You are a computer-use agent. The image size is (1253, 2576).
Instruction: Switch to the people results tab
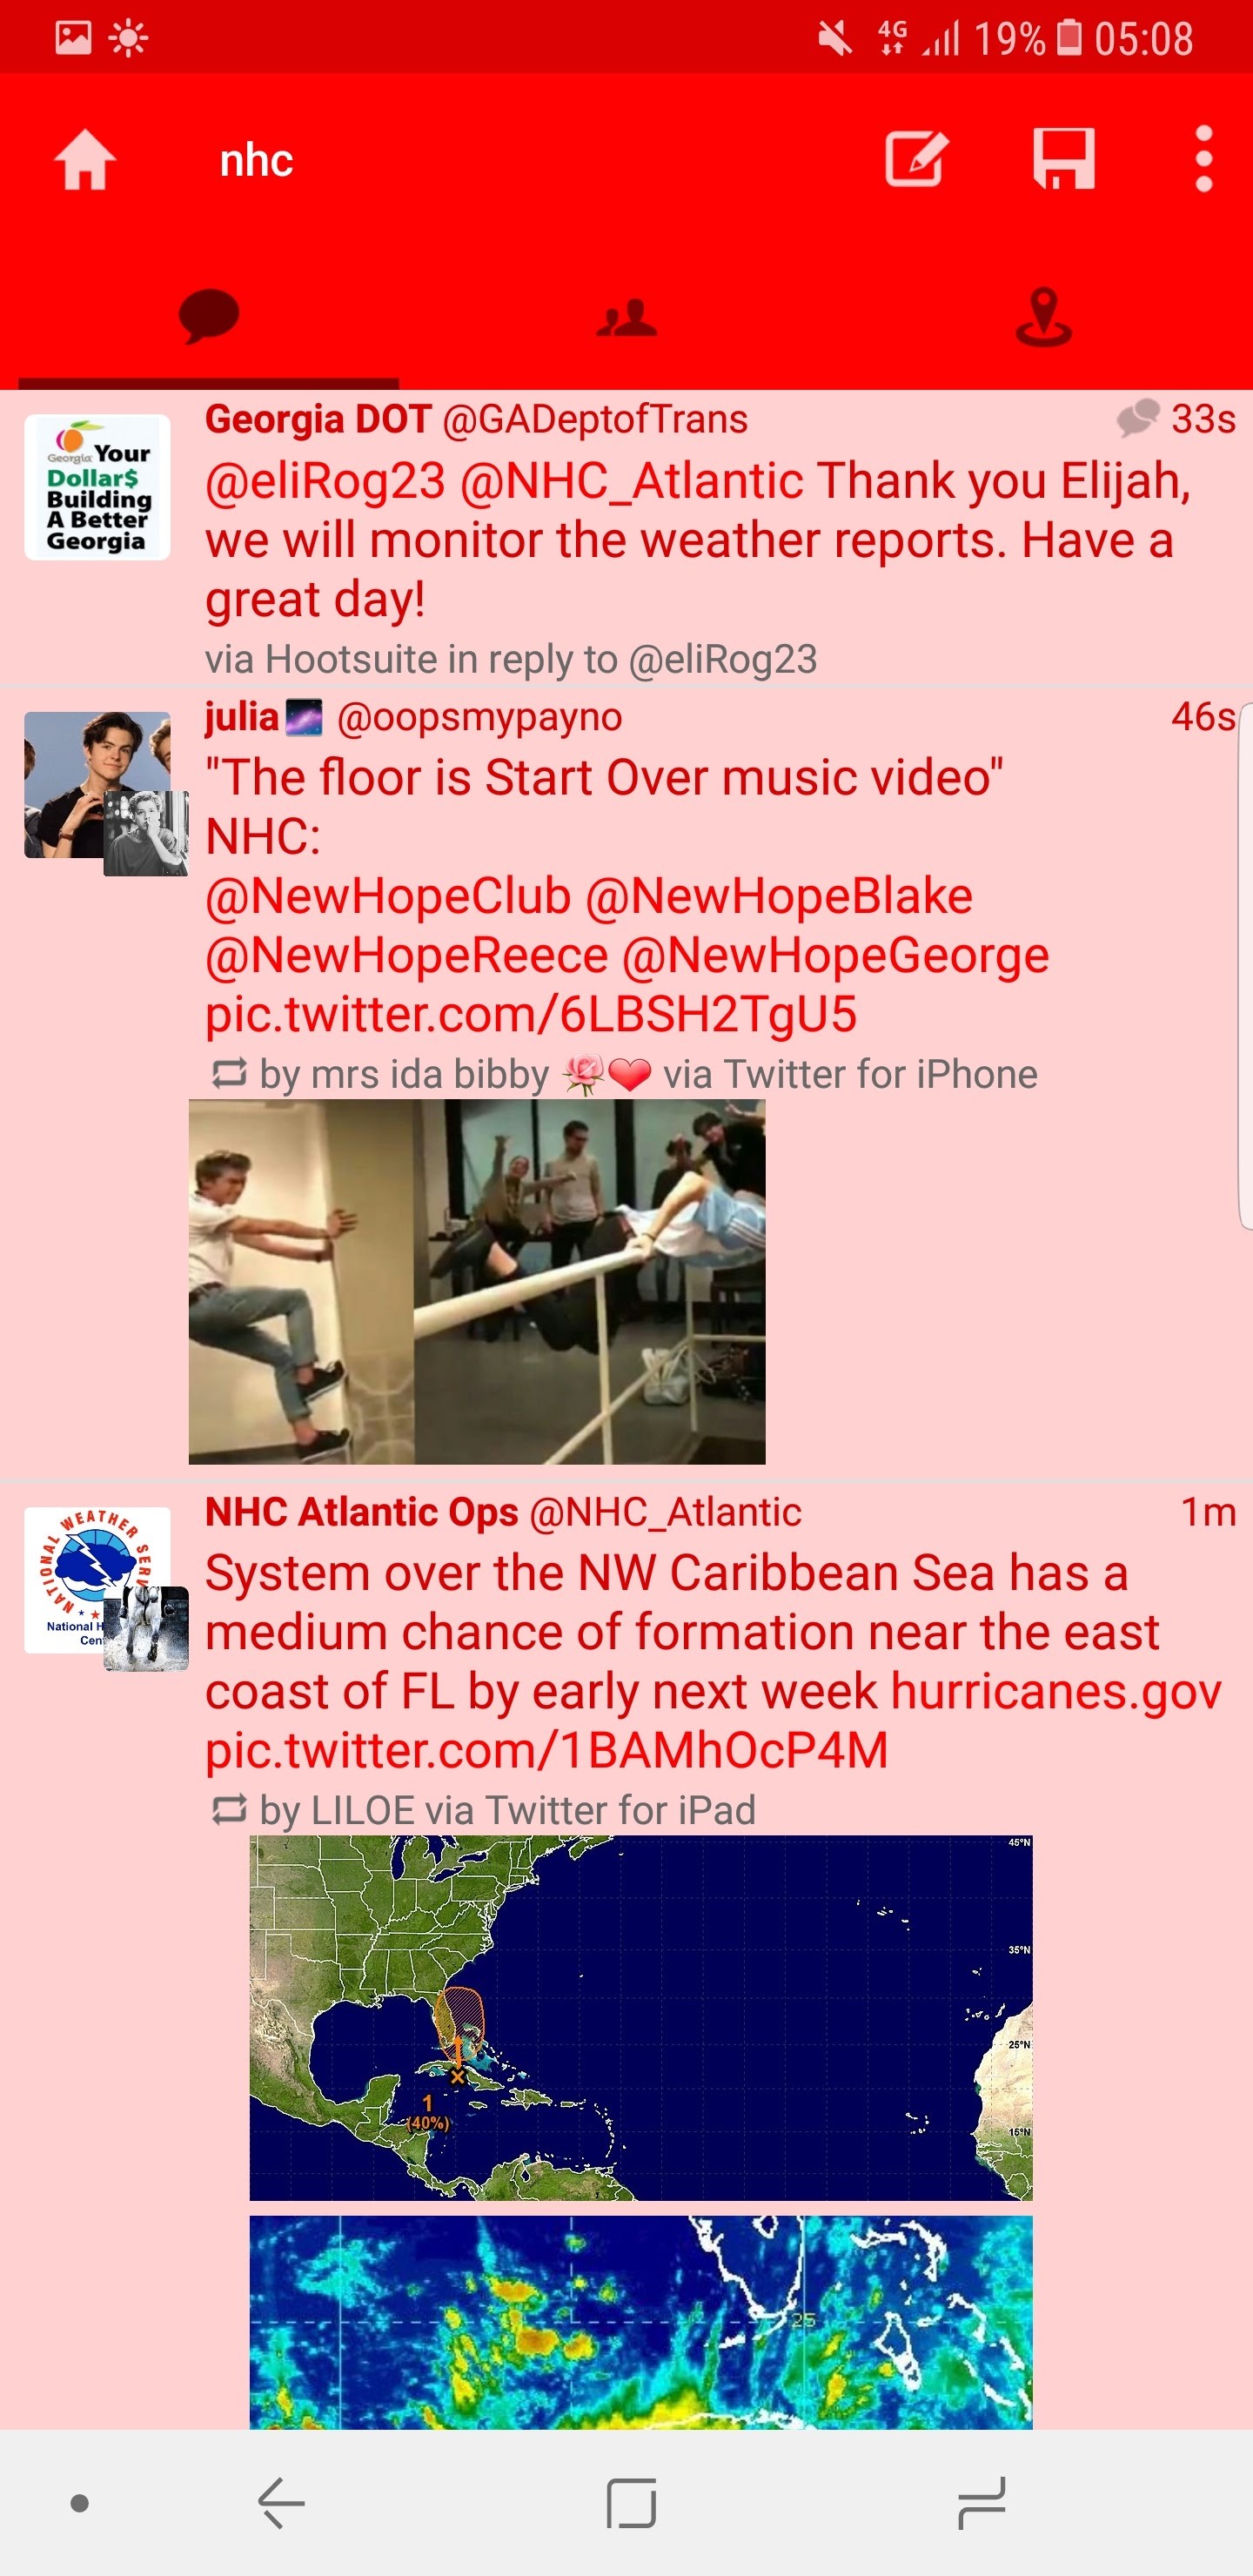[627, 319]
